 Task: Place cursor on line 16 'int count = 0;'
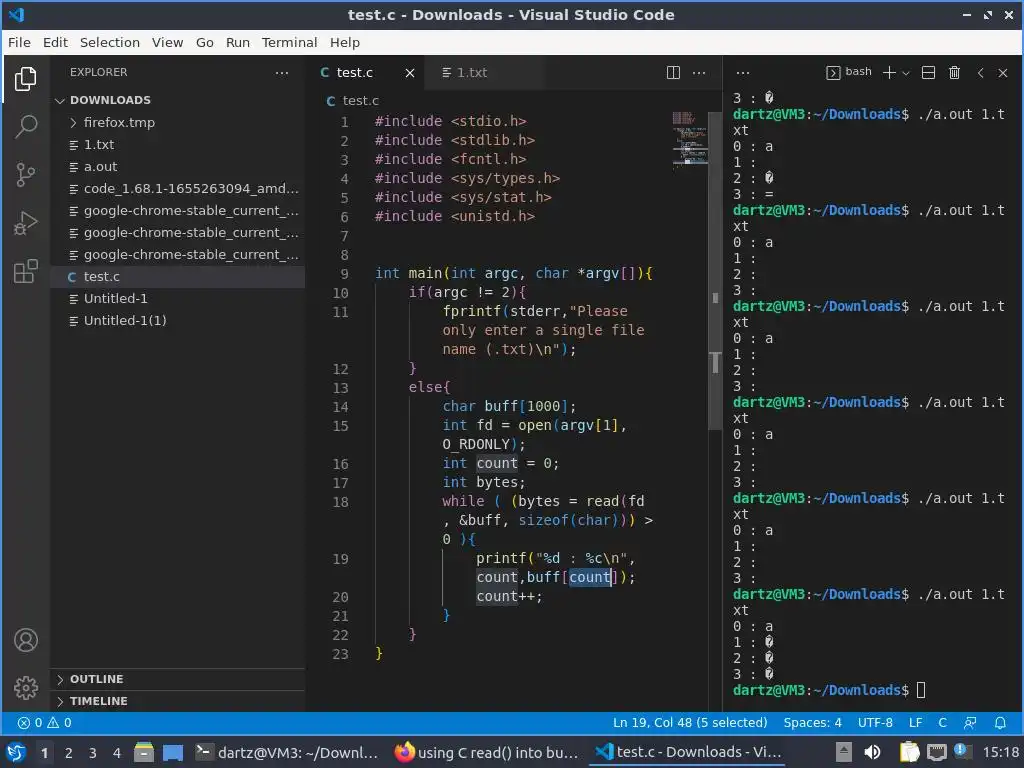pos(501,464)
